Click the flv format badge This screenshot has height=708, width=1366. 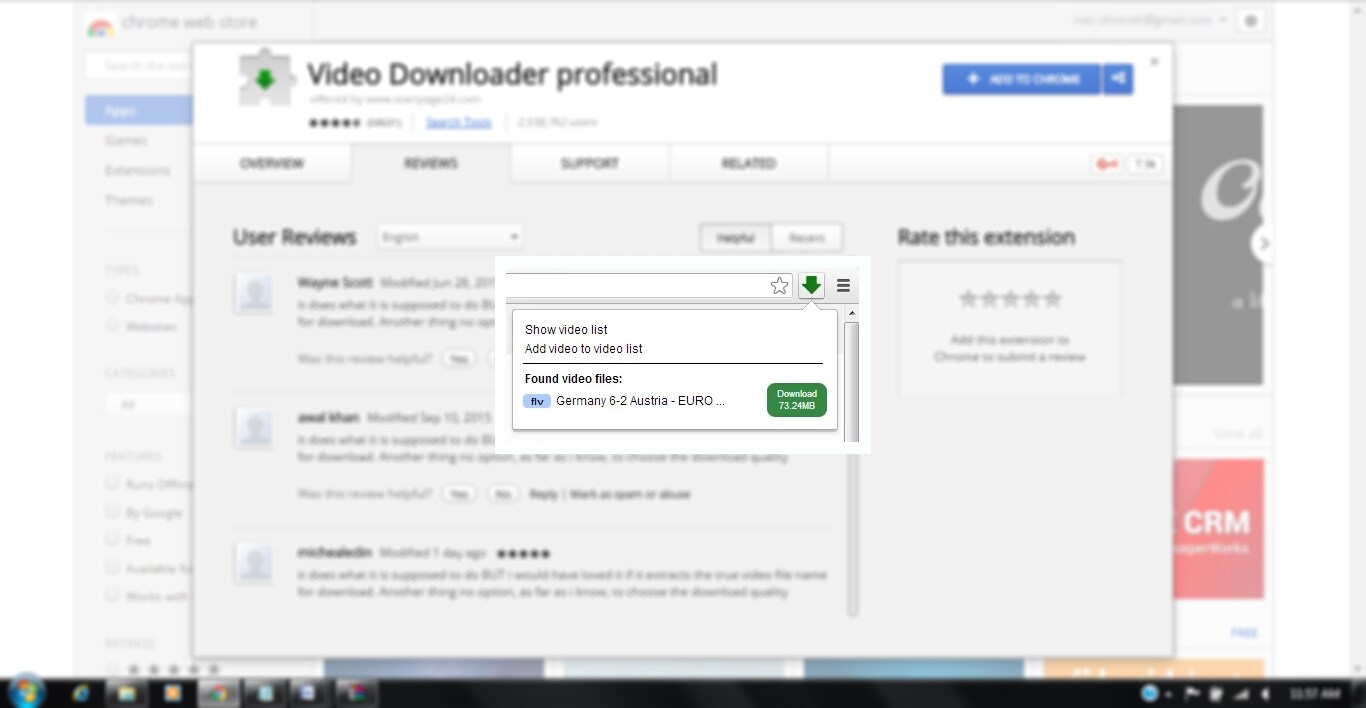pyautogui.click(x=537, y=401)
